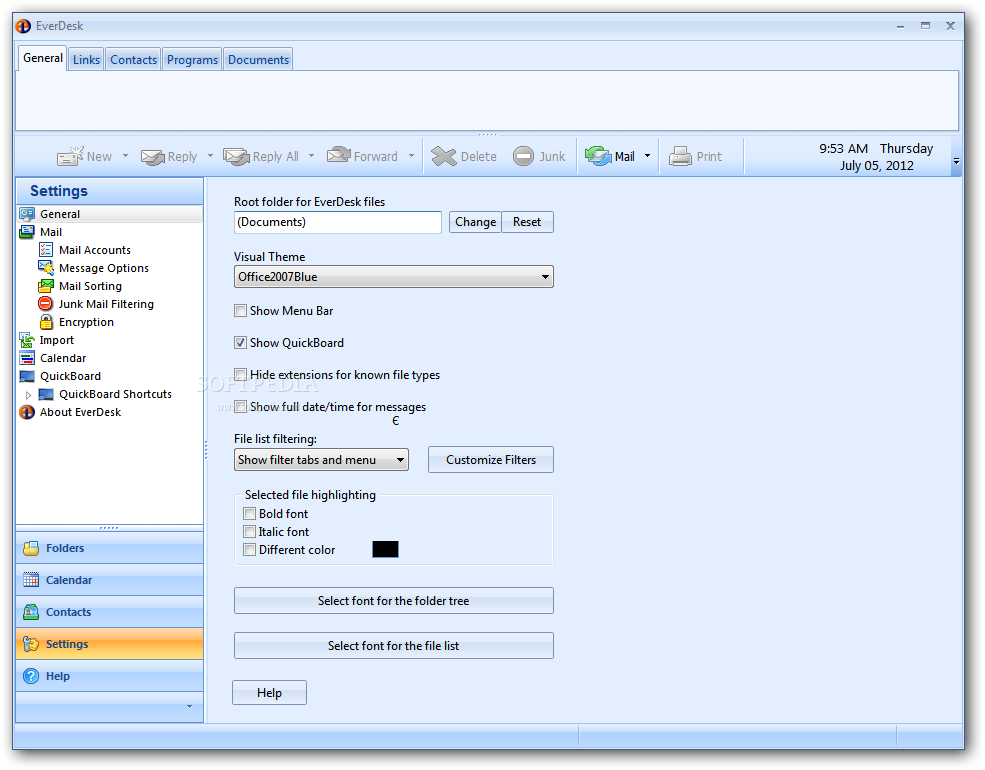Image resolution: width=985 pixels, height=770 pixels.
Task: Toggle Hide extensions for known file types
Action: [241, 374]
